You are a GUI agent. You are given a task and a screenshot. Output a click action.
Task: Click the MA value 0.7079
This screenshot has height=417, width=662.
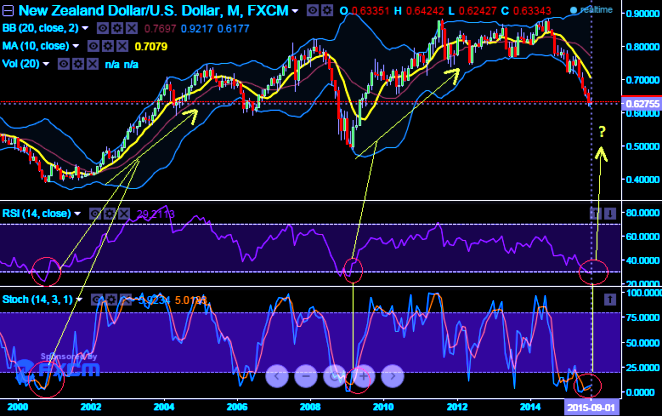tap(151, 46)
